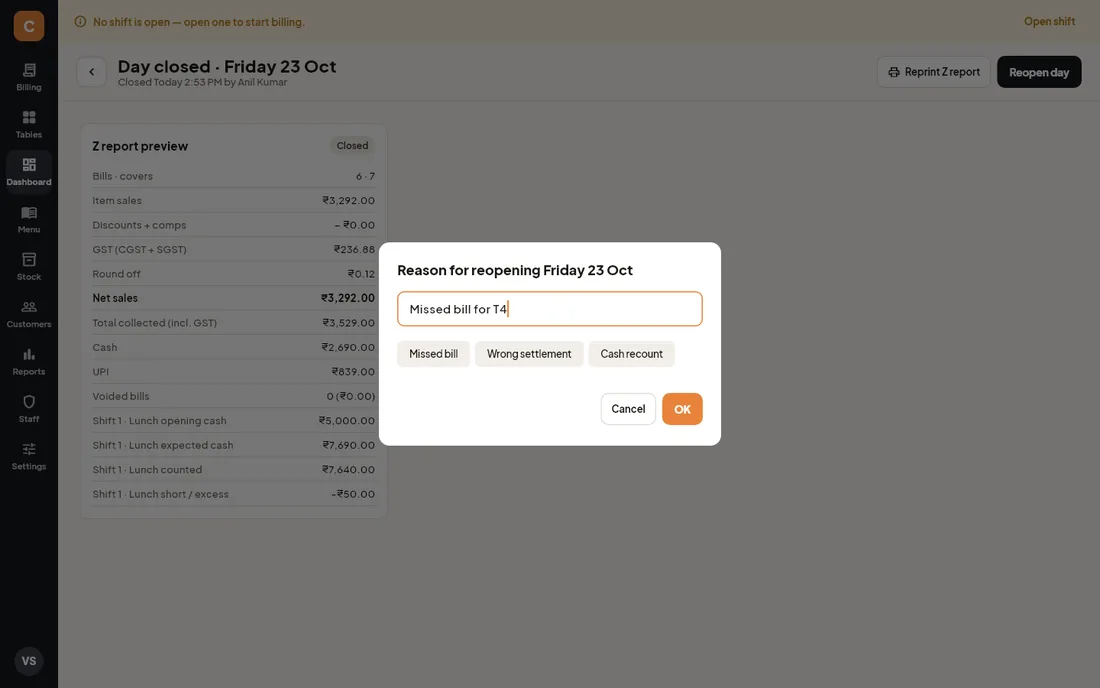Select the Missed bill reason chip
This screenshot has width=1100, height=688.
tap(434, 353)
